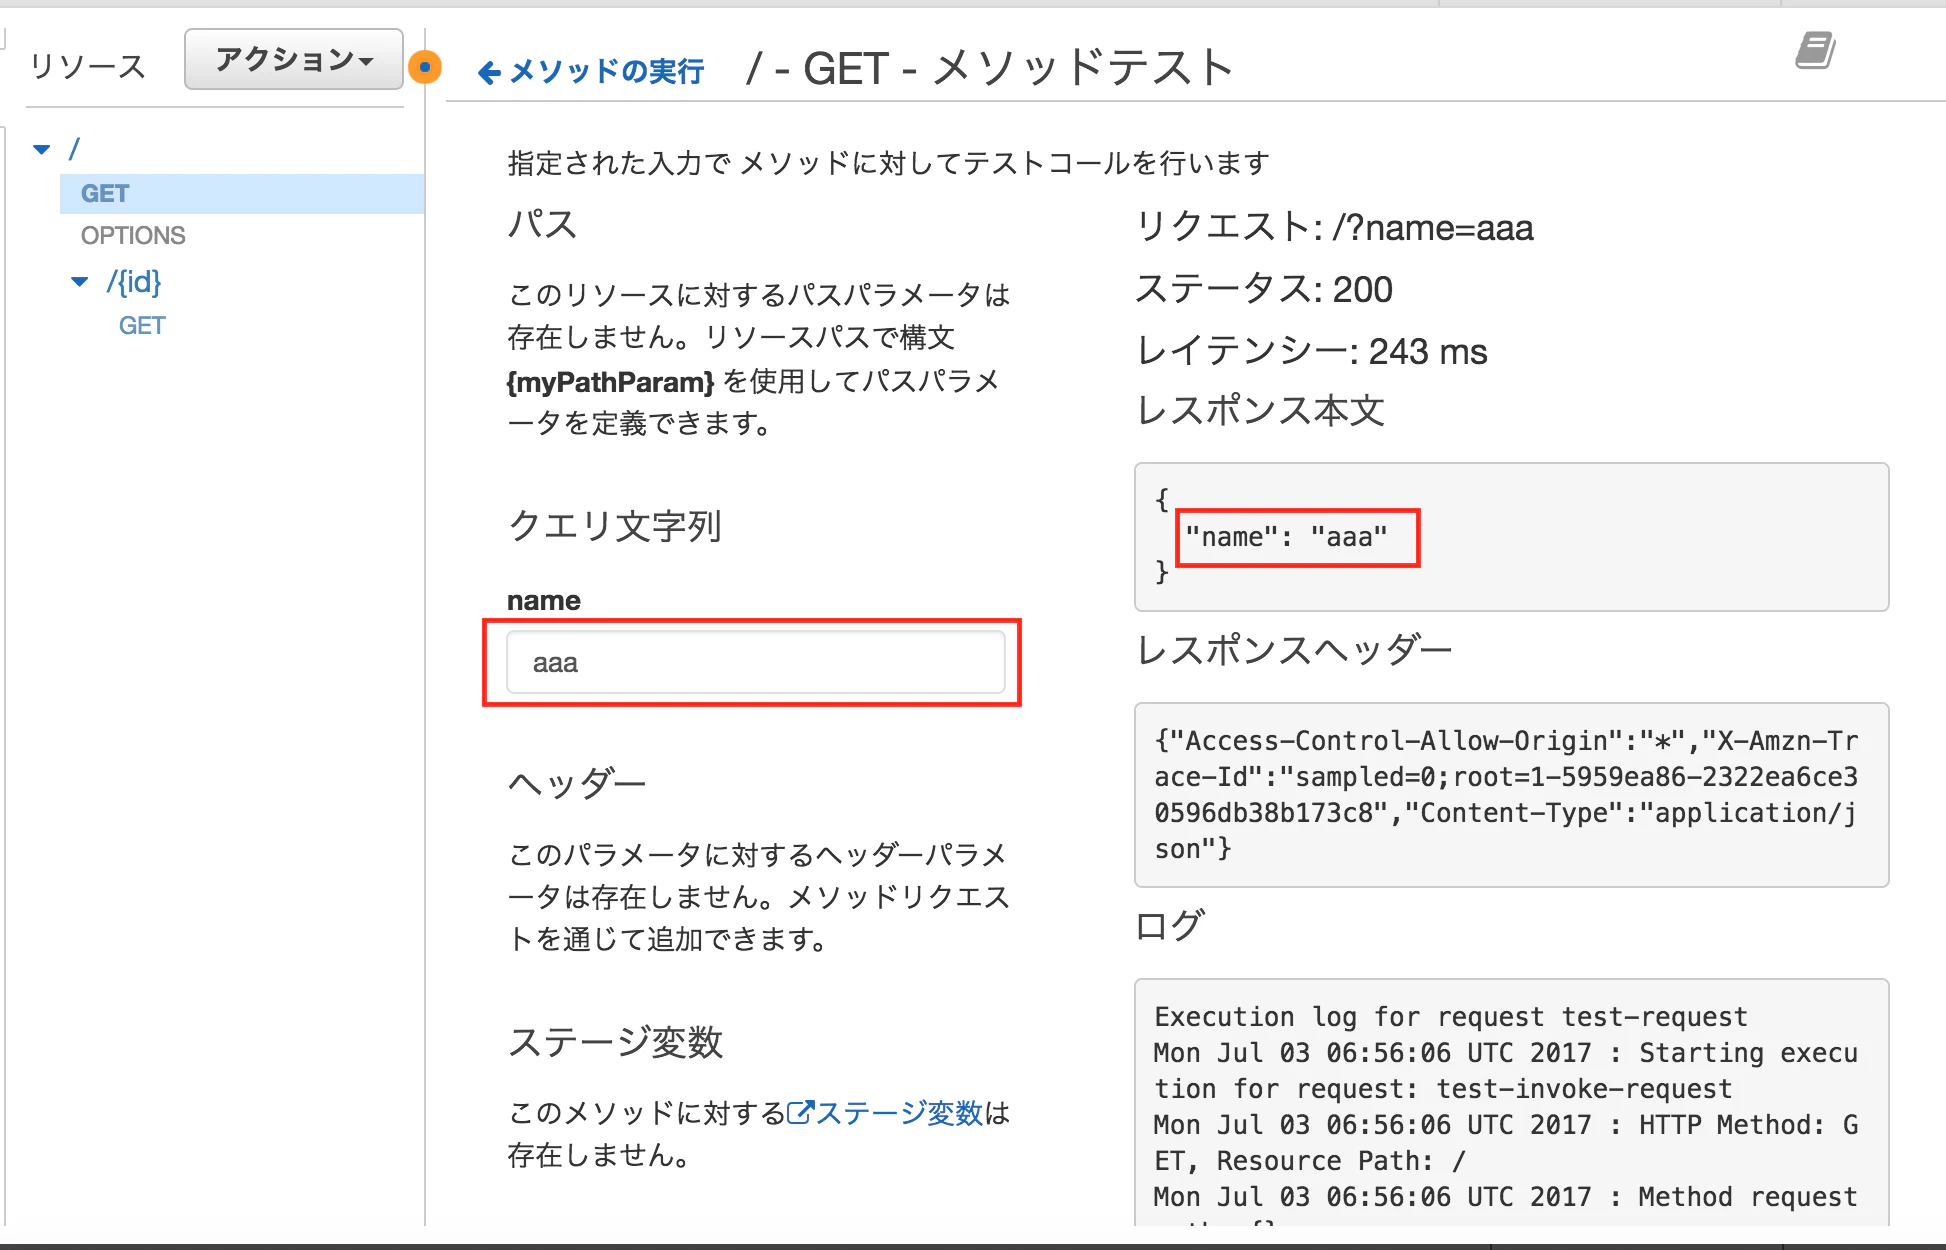Screen dimensions: 1946x1250
Task: Go back via メソッドの実行 link
Action: [x=591, y=71]
